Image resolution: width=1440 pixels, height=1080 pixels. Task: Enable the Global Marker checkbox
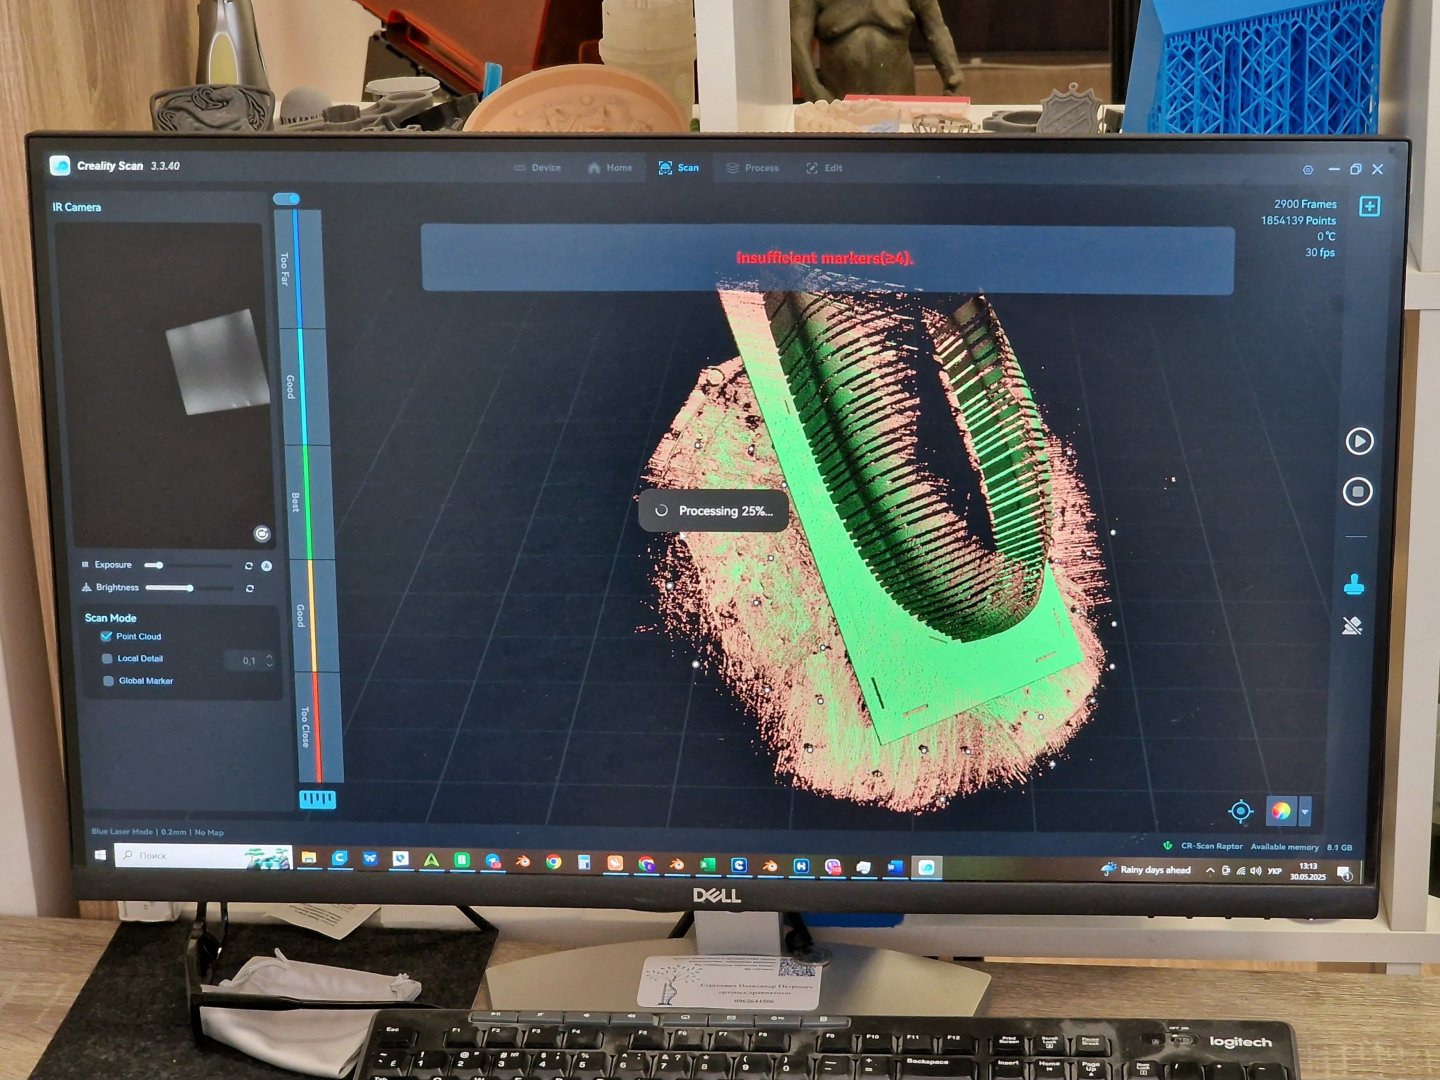click(x=108, y=681)
